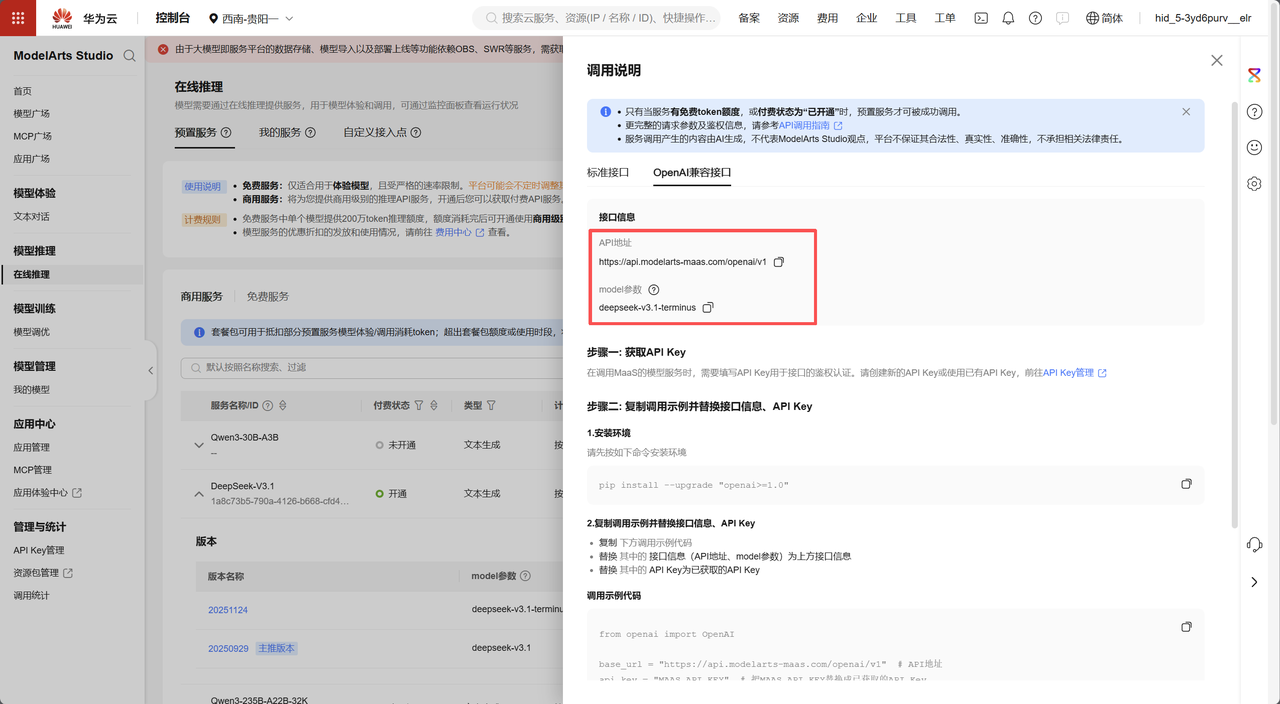This screenshot has width=1280, height=704.
Task: Navigate to 调用统计 in sidebar
Action: tap(32, 595)
